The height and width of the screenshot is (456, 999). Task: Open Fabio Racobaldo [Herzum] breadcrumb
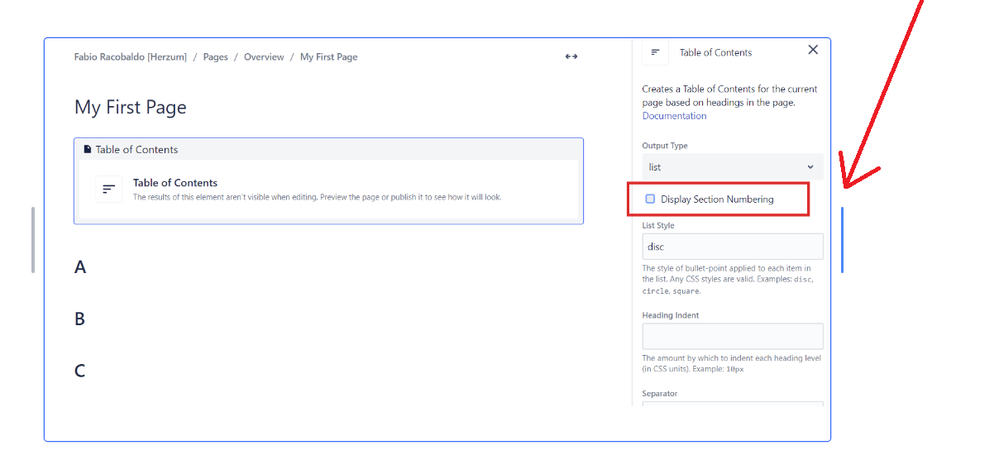pos(131,57)
